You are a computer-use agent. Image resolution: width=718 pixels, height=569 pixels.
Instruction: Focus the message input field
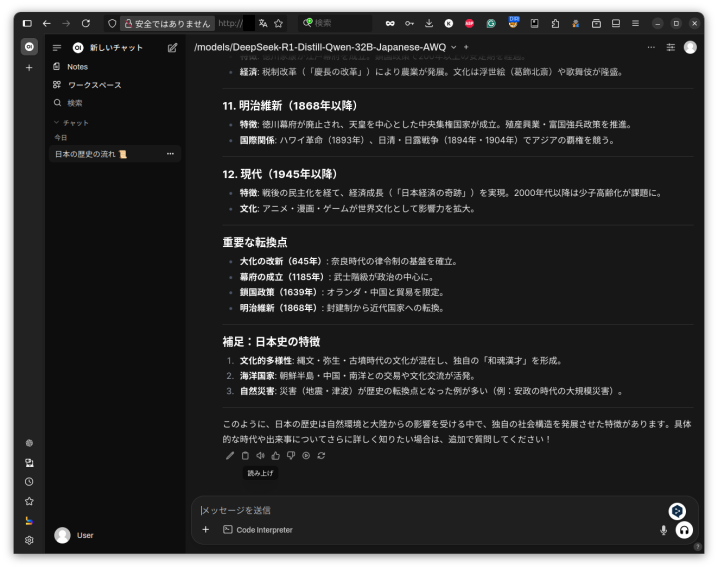coord(430,510)
